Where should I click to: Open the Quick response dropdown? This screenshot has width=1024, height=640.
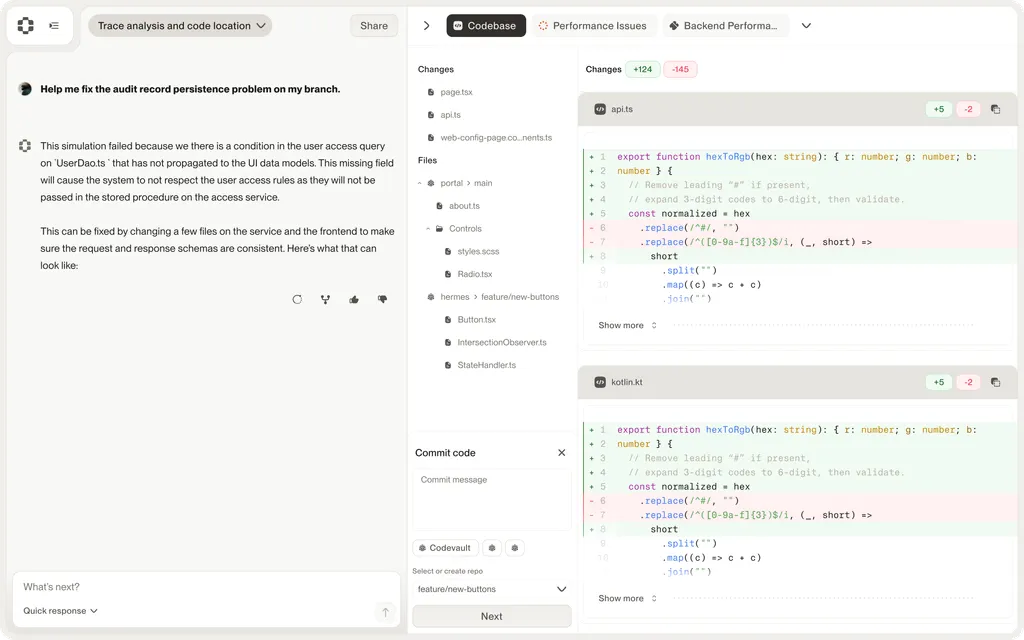60,611
